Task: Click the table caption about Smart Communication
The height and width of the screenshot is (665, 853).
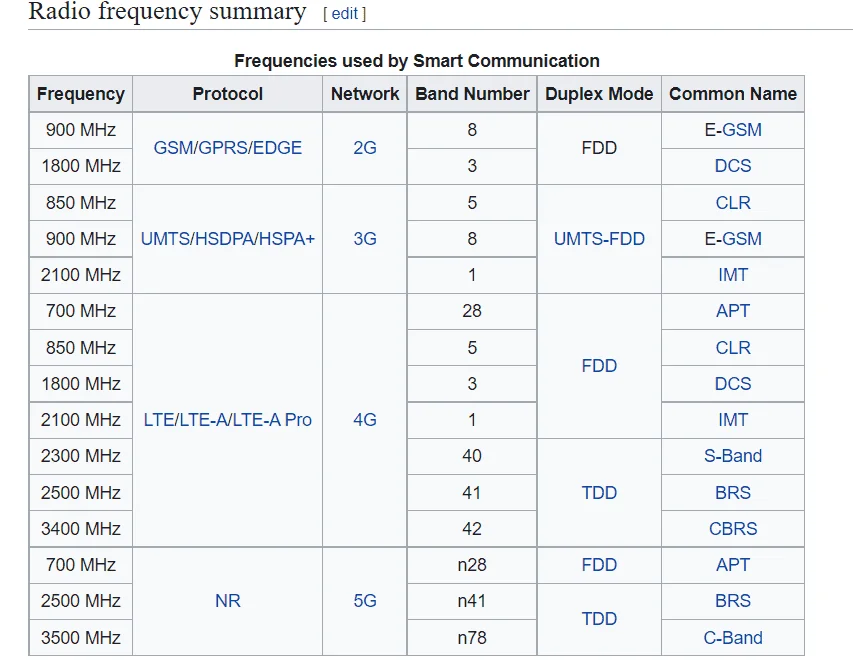Action: [x=417, y=60]
